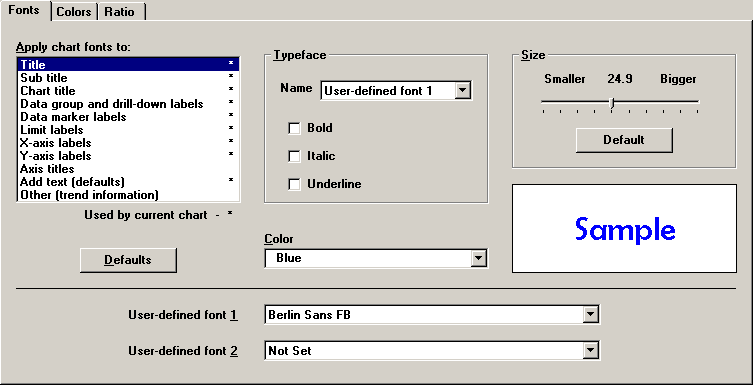Select Y-axis labels entry

point(128,156)
